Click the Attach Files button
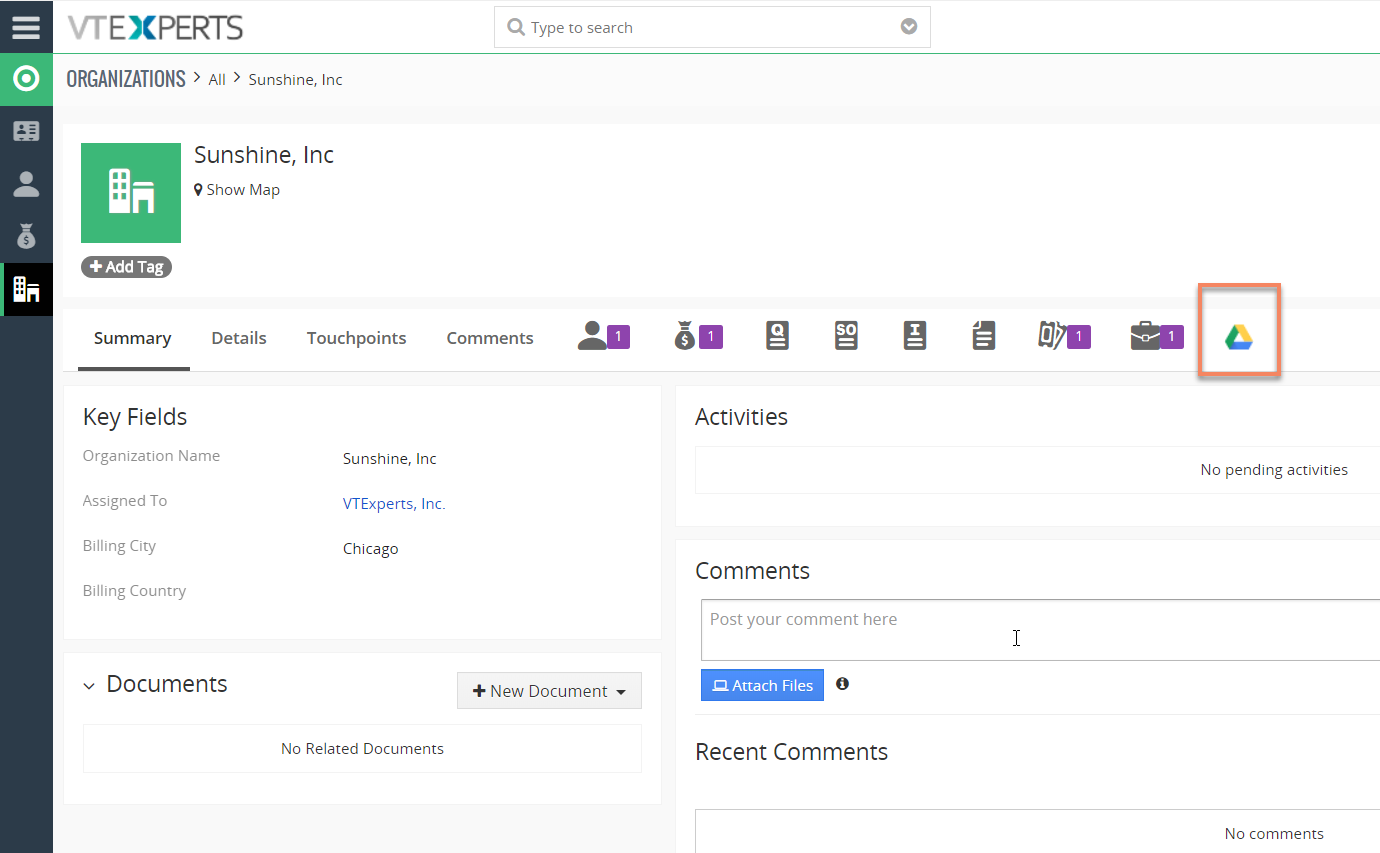This screenshot has height=853, width=1380. tap(762, 685)
